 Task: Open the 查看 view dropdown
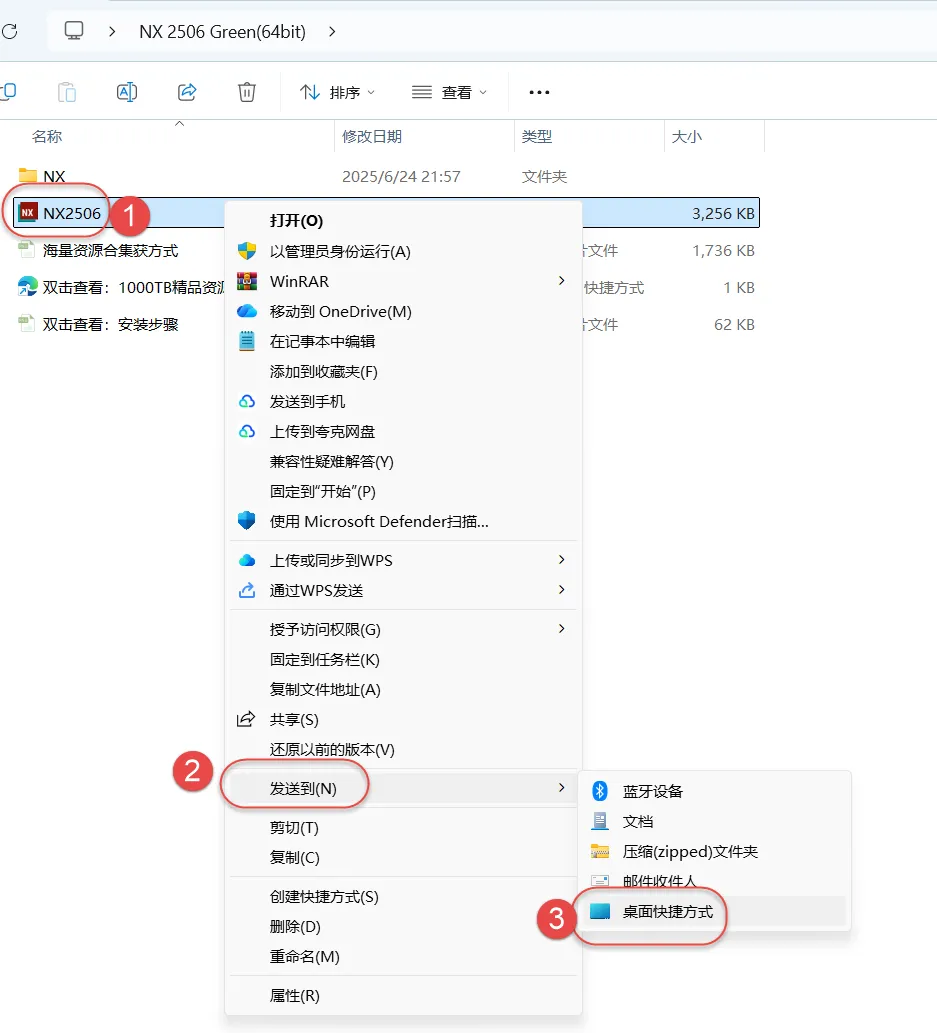pos(449,92)
